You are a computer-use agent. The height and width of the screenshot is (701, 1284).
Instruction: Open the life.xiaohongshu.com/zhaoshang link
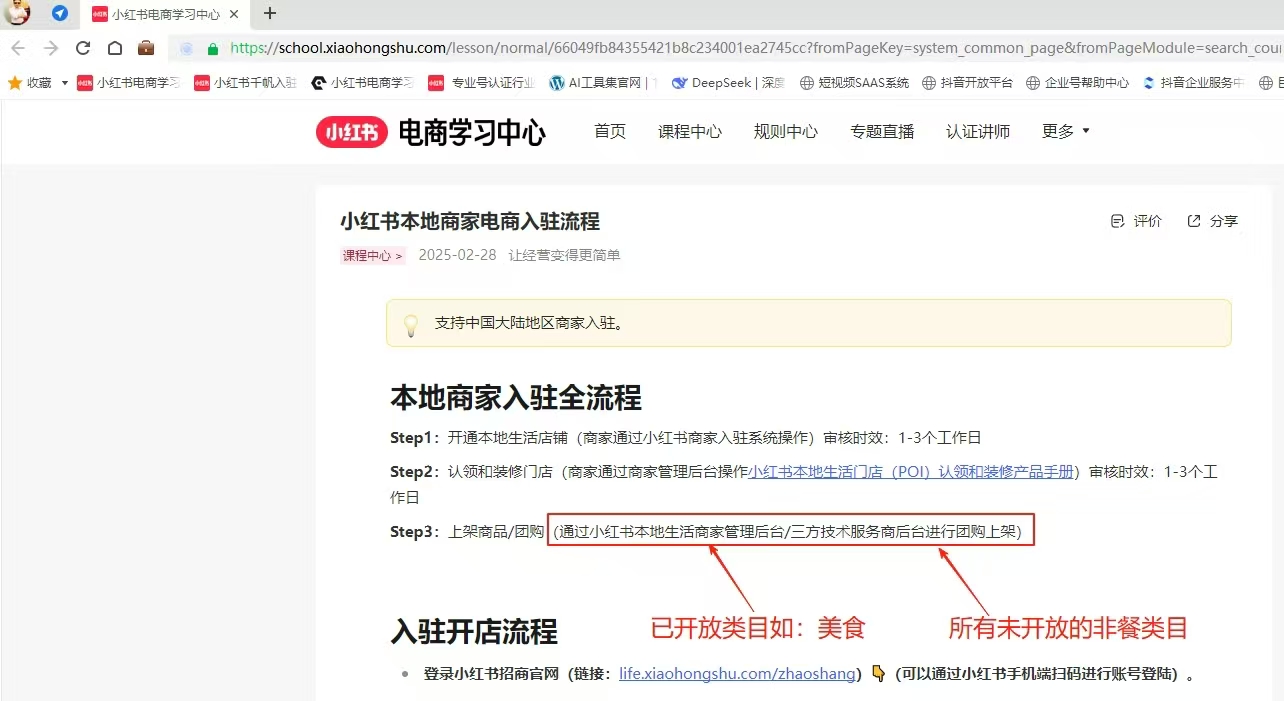[738, 674]
